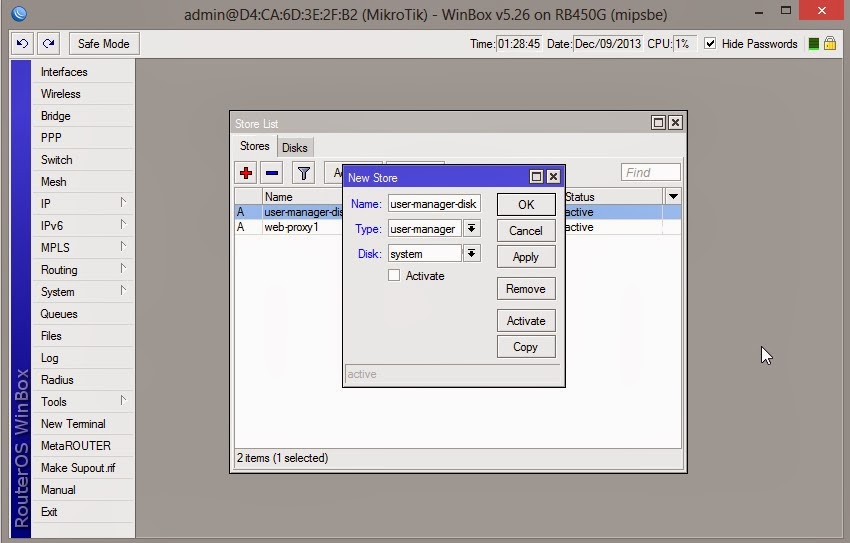Click the Time value 01:28:45
Screen dimensions: 850x543
pyautogui.click(x=519, y=44)
